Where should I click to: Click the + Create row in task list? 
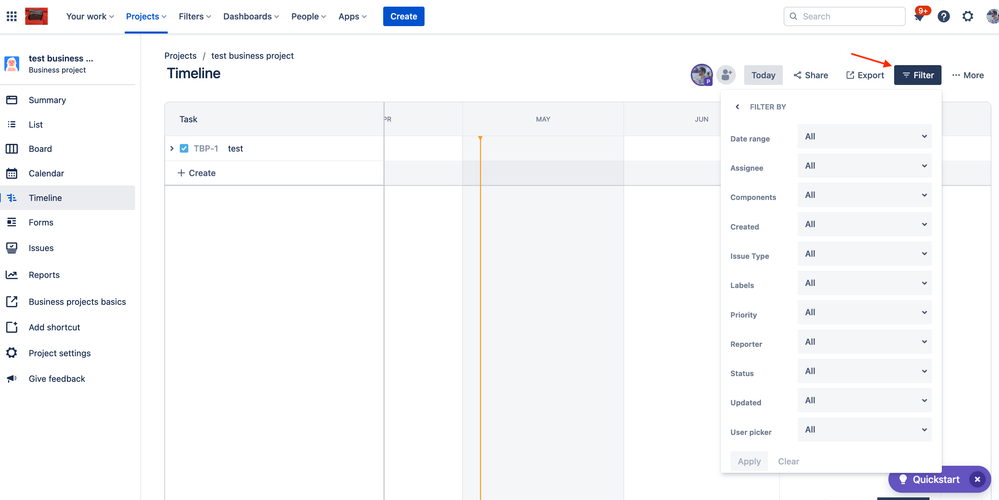[274, 173]
